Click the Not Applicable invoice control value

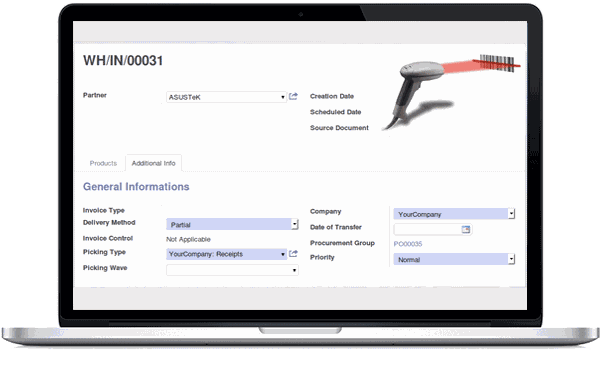pos(188,239)
